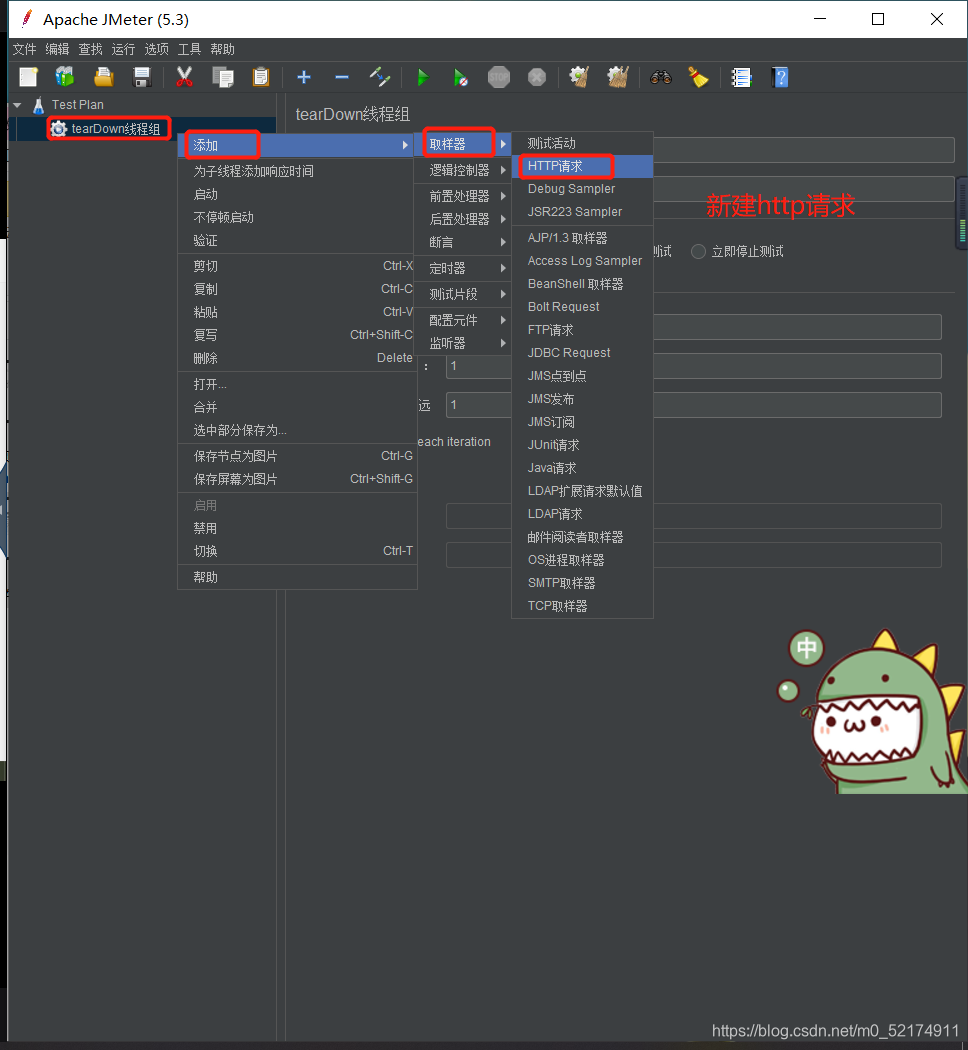Select the 立即停止测试 radio button

click(x=698, y=251)
